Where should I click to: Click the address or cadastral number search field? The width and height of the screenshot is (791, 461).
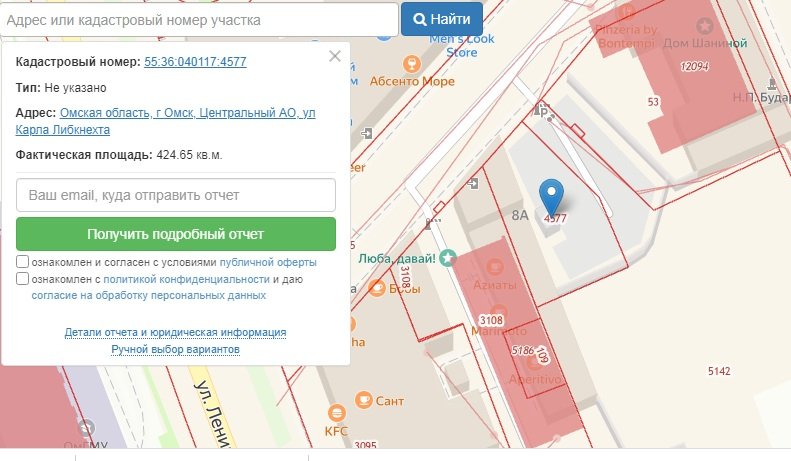199,20
